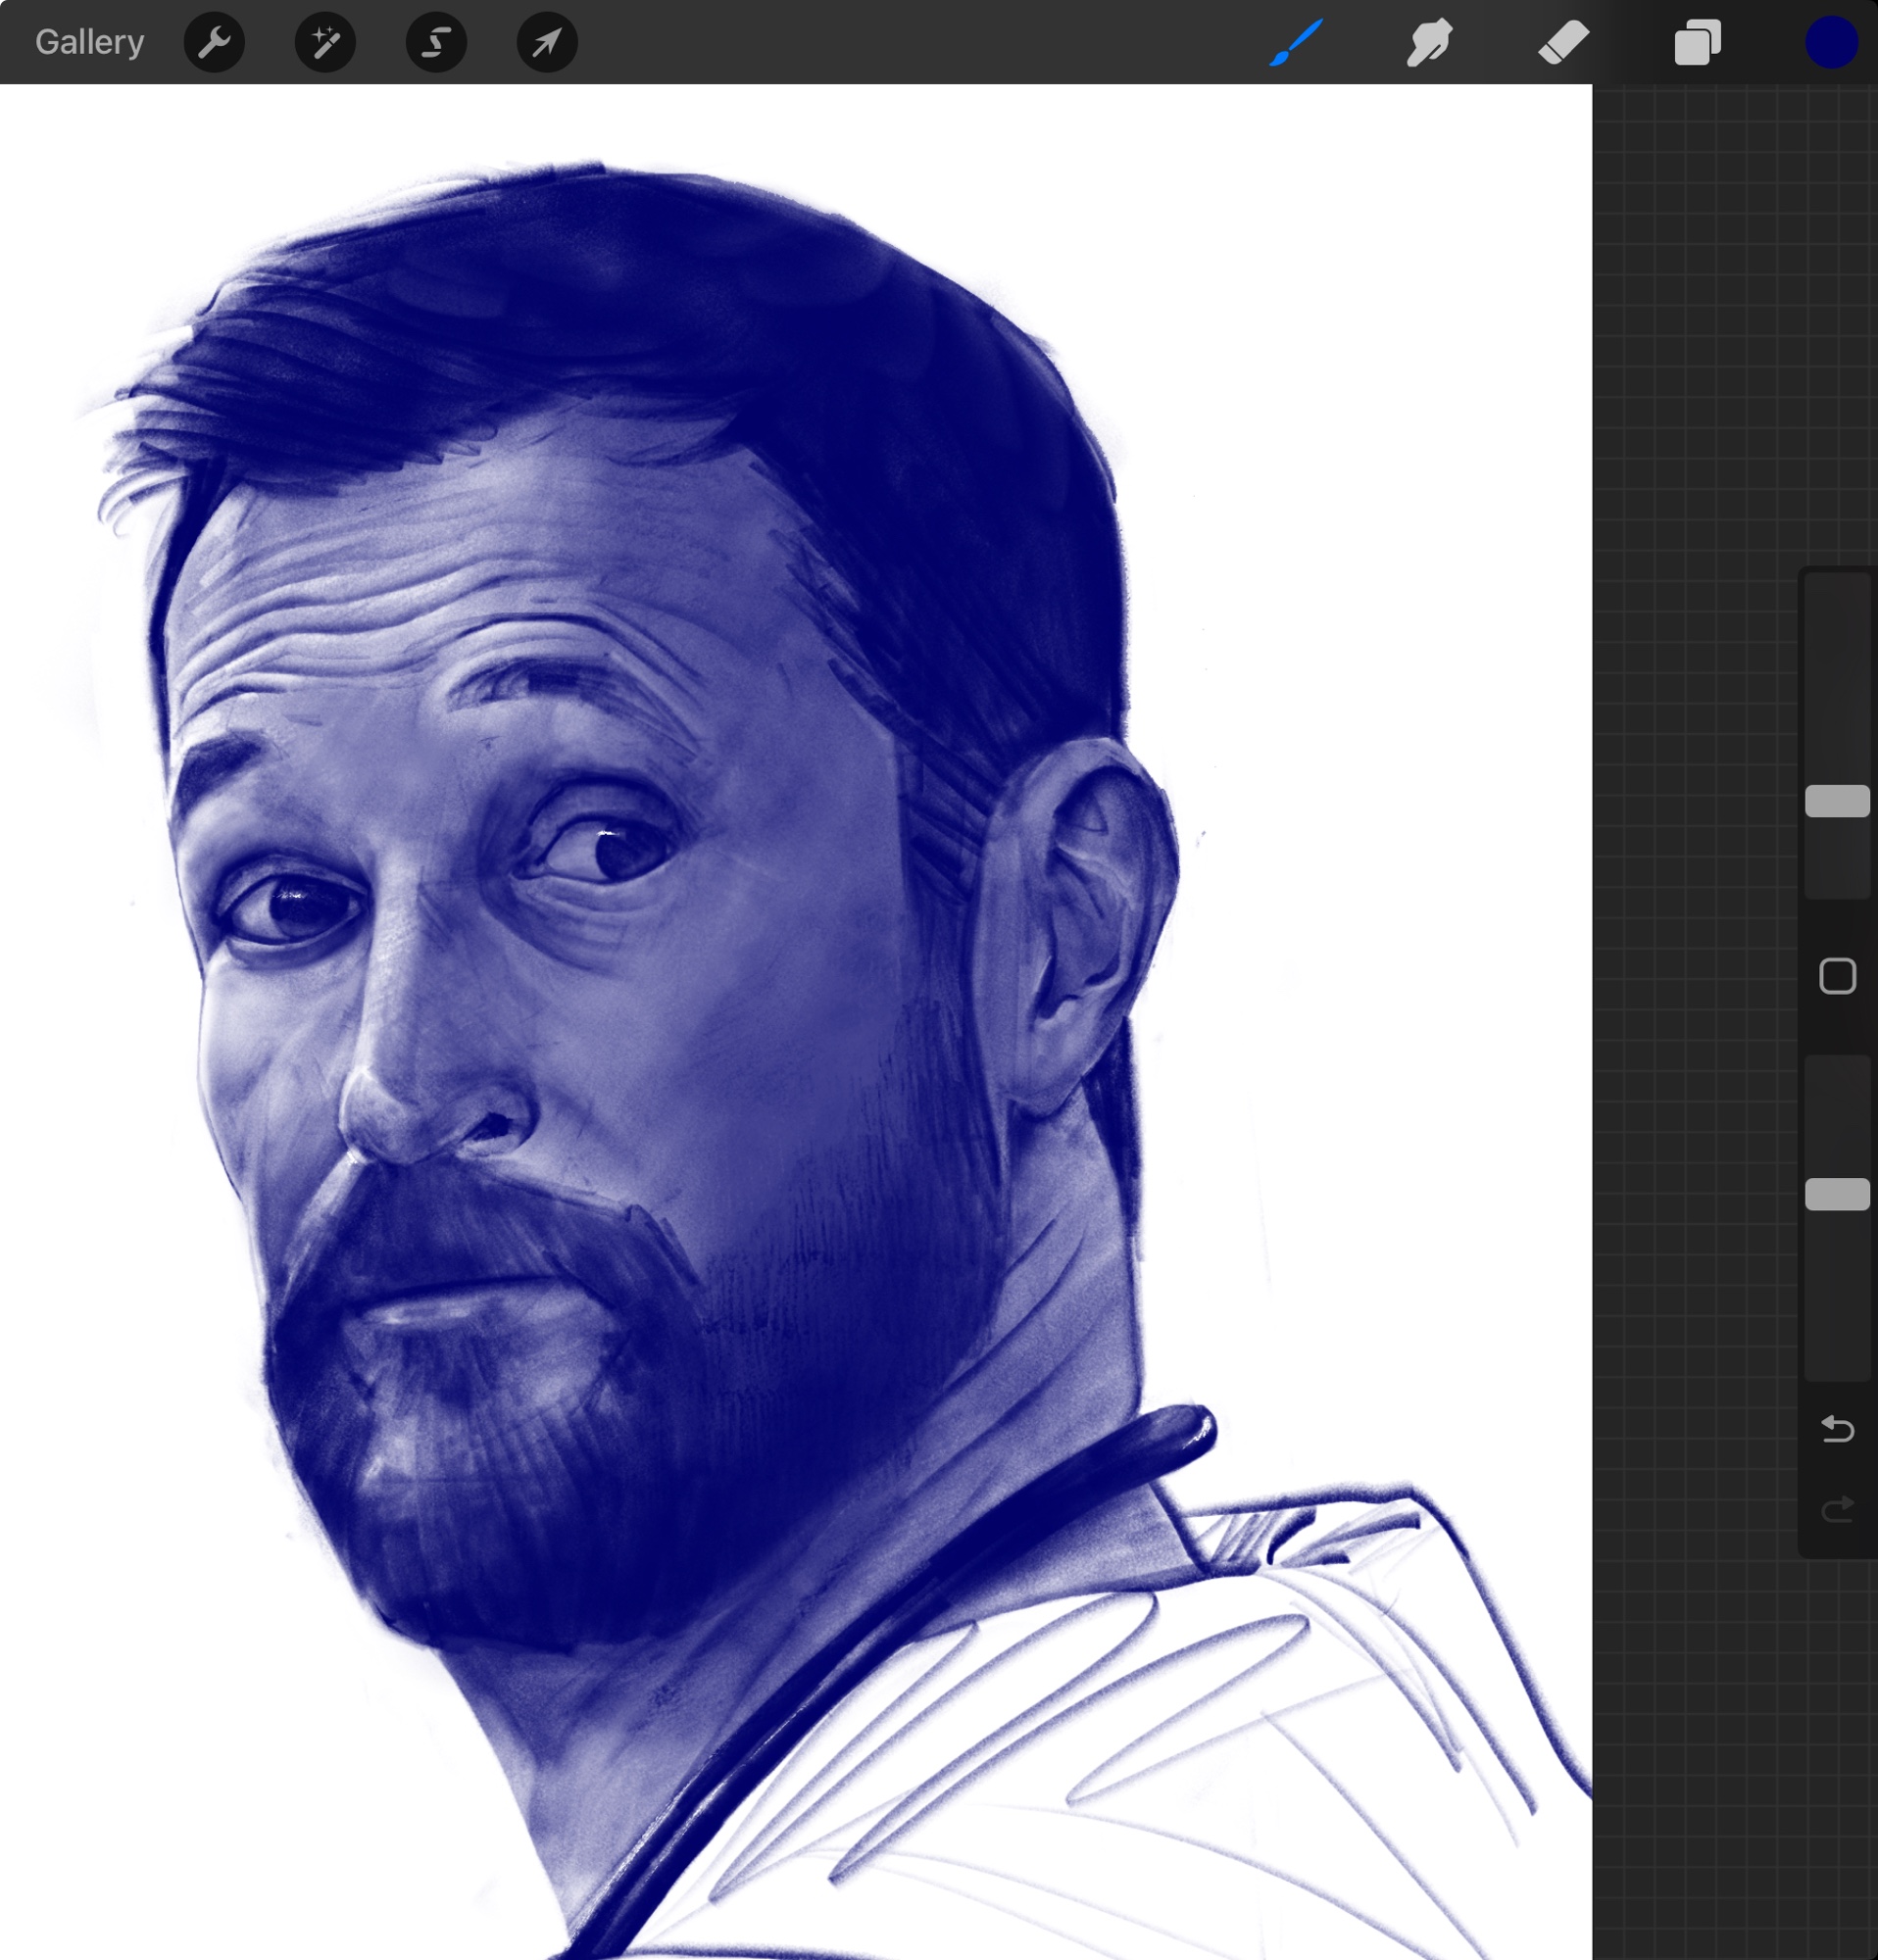Screen dimensions: 1878x1960
Task: Click the top of the brush size track
Action: click(x=1837, y=592)
